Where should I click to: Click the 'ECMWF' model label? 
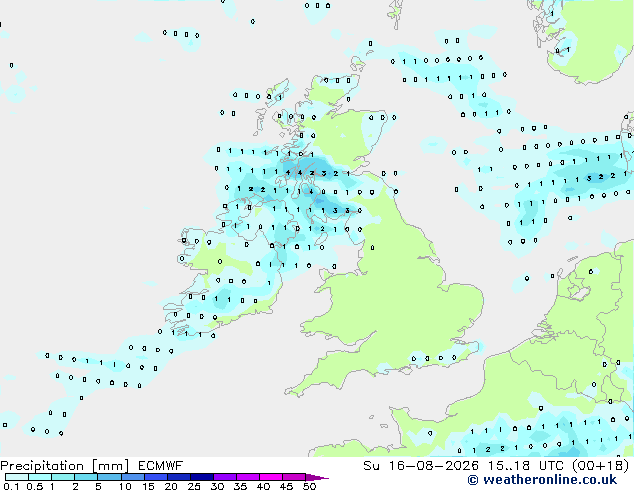161,466
